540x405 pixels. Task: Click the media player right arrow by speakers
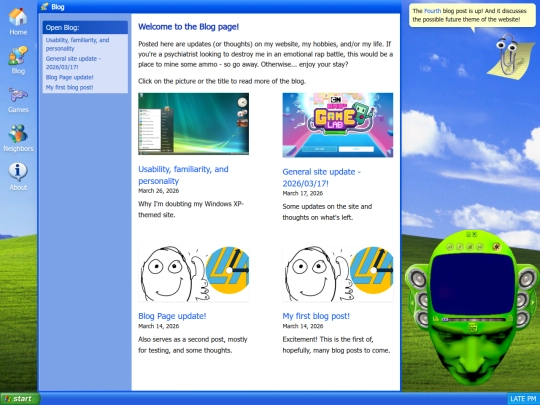point(533,302)
